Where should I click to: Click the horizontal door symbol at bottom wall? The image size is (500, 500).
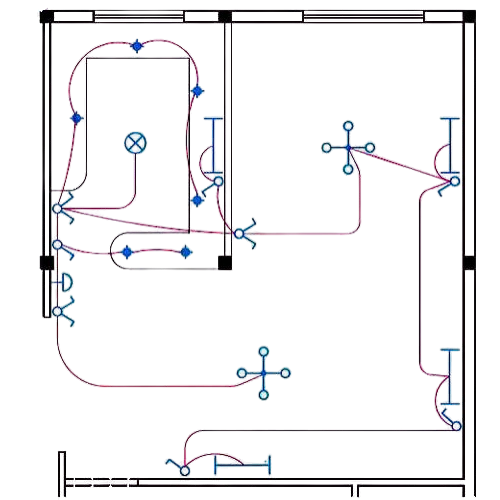point(242,464)
